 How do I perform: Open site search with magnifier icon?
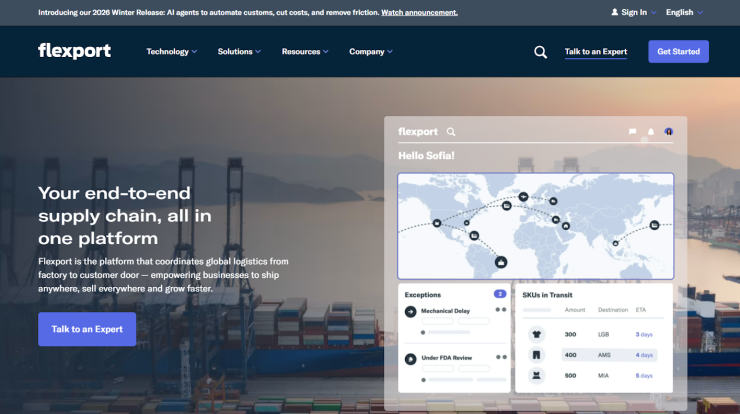point(540,52)
